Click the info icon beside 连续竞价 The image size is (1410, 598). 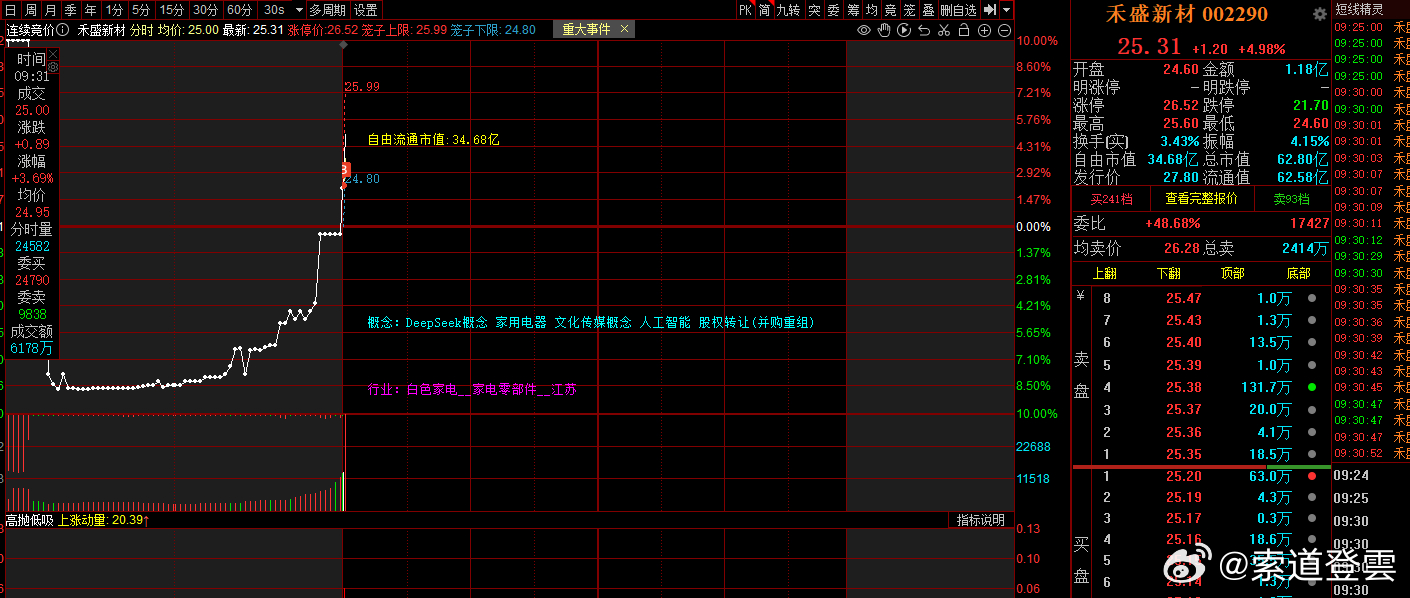point(64,30)
